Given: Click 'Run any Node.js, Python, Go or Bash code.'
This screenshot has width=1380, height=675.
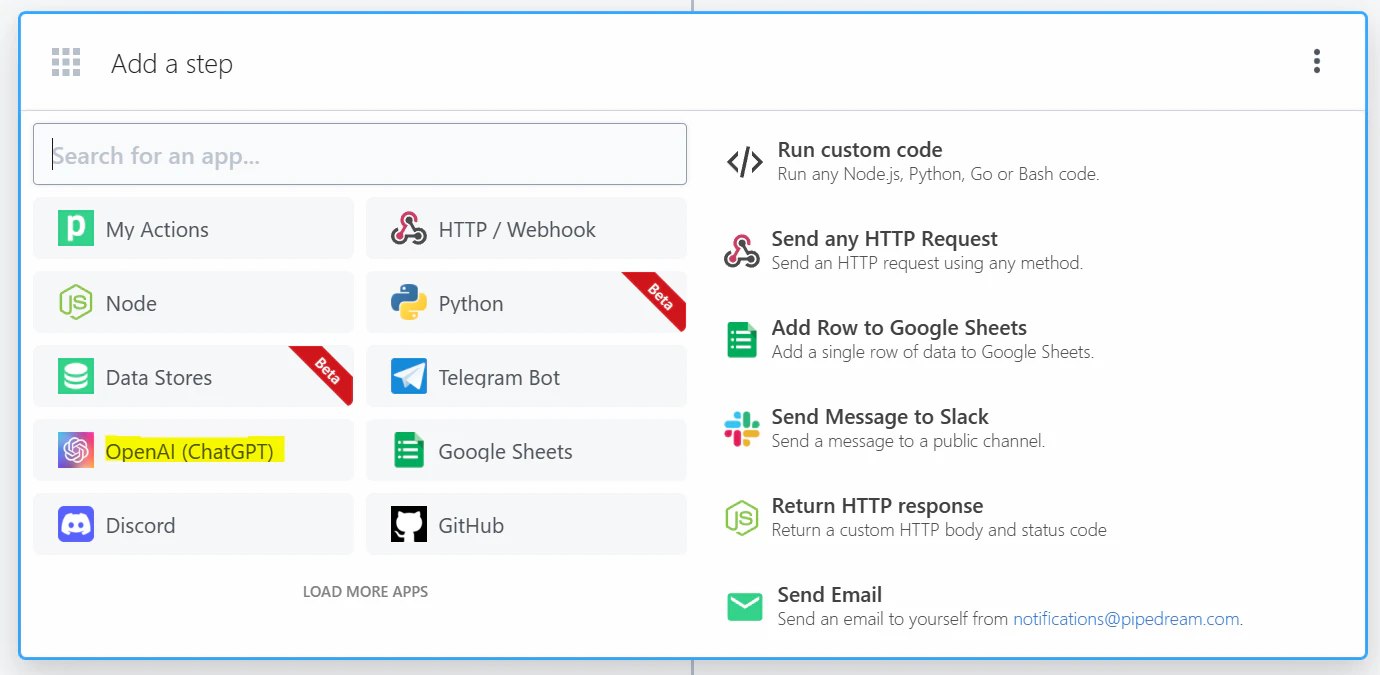Looking at the screenshot, I should click(938, 174).
